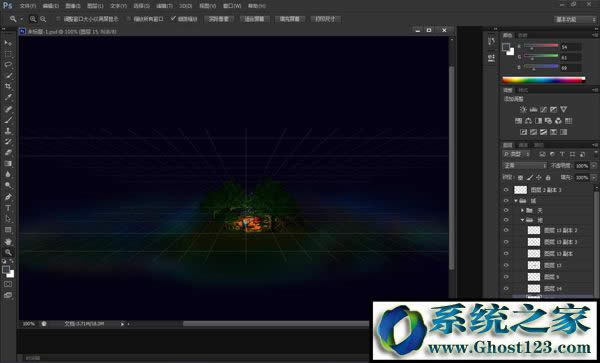600x363 pixels.
Task: Hide layer 图层 13 副本 2
Action: tap(506, 230)
